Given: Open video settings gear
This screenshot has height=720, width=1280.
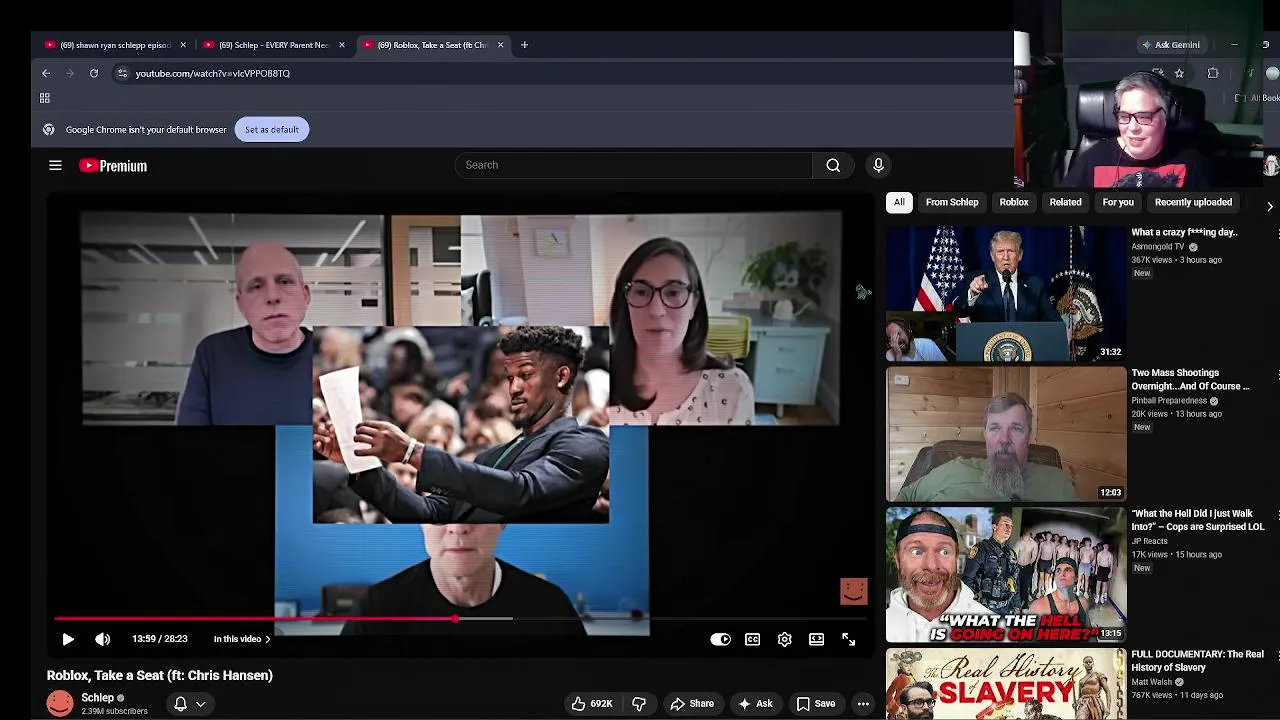Looking at the screenshot, I should pyautogui.click(x=784, y=639).
